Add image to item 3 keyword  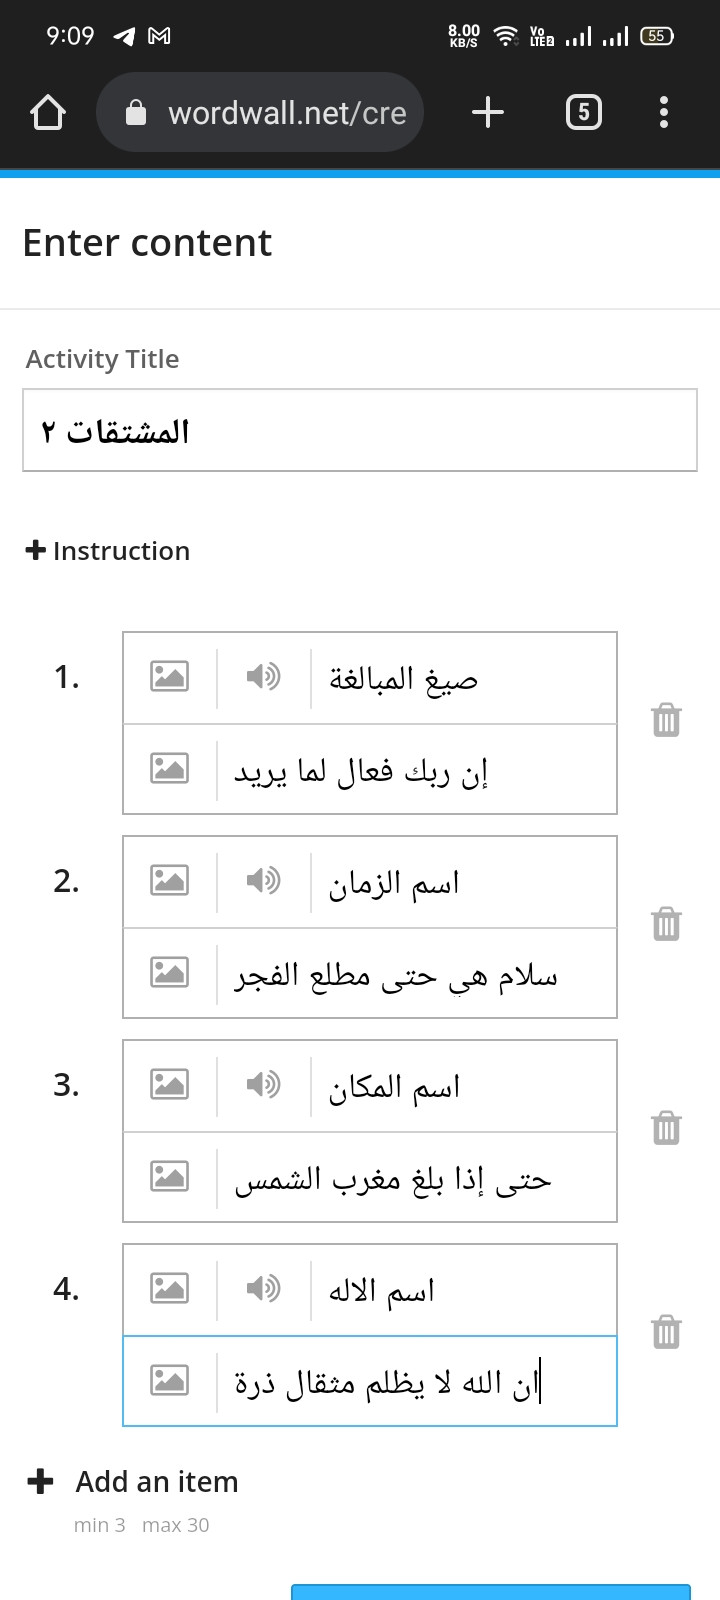coord(169,1084)
